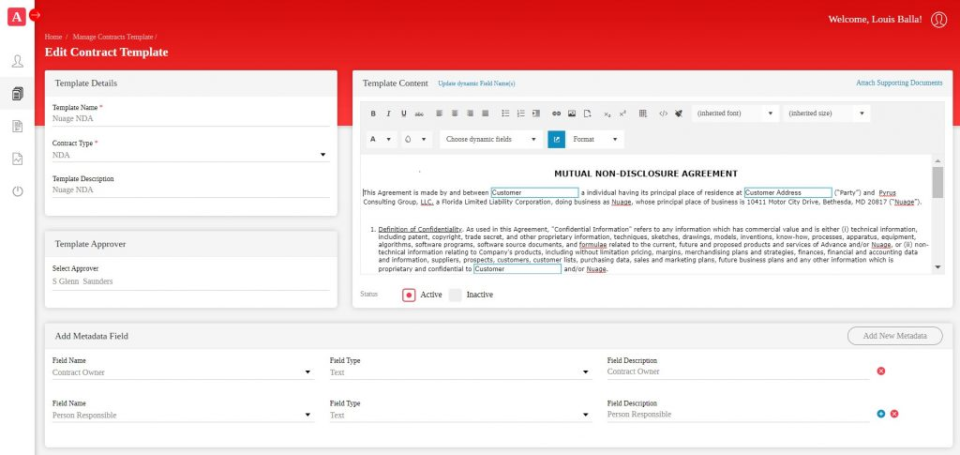Insert an ordered numbered list
The width and height of the screenshot is (960, 455).
[520, 113]
